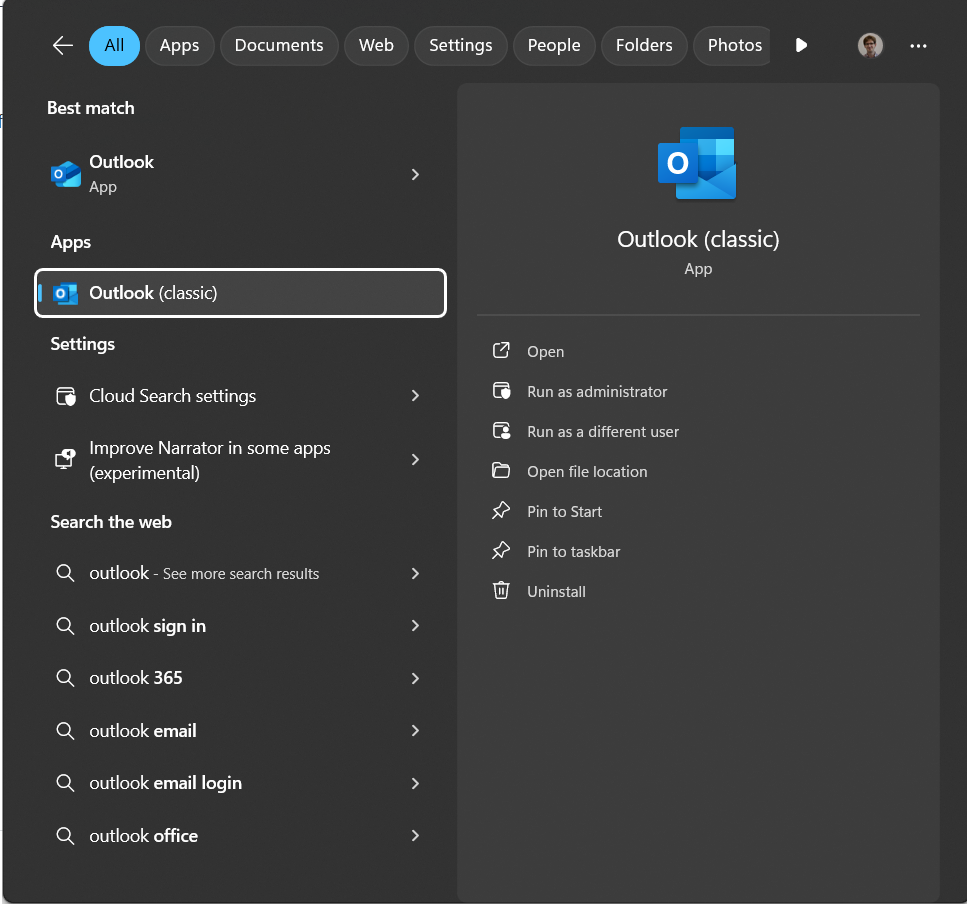Screen dimensions: 967x904
Task: Search the web for 'outlook sign in'
Action: [241, 626]
